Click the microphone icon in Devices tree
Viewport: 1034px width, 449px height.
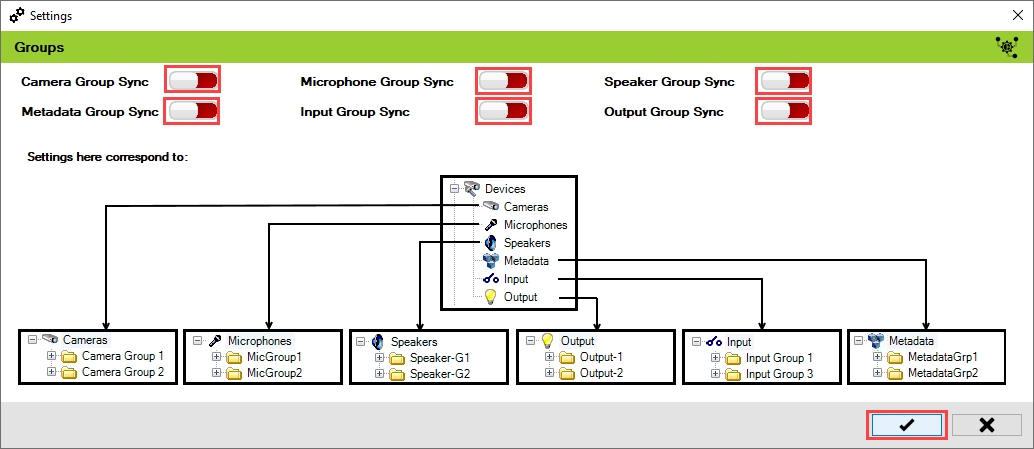490,225
